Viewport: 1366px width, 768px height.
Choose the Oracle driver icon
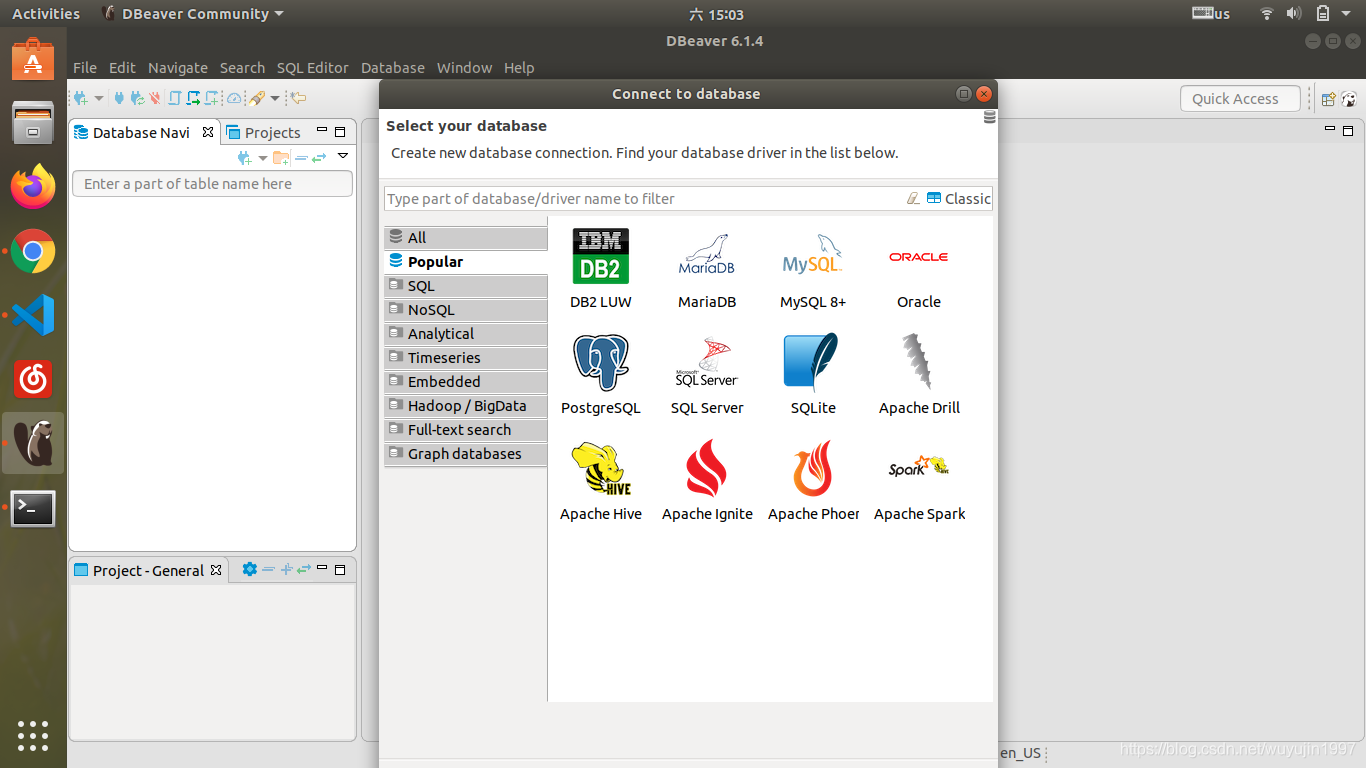[x=919, y=257]
